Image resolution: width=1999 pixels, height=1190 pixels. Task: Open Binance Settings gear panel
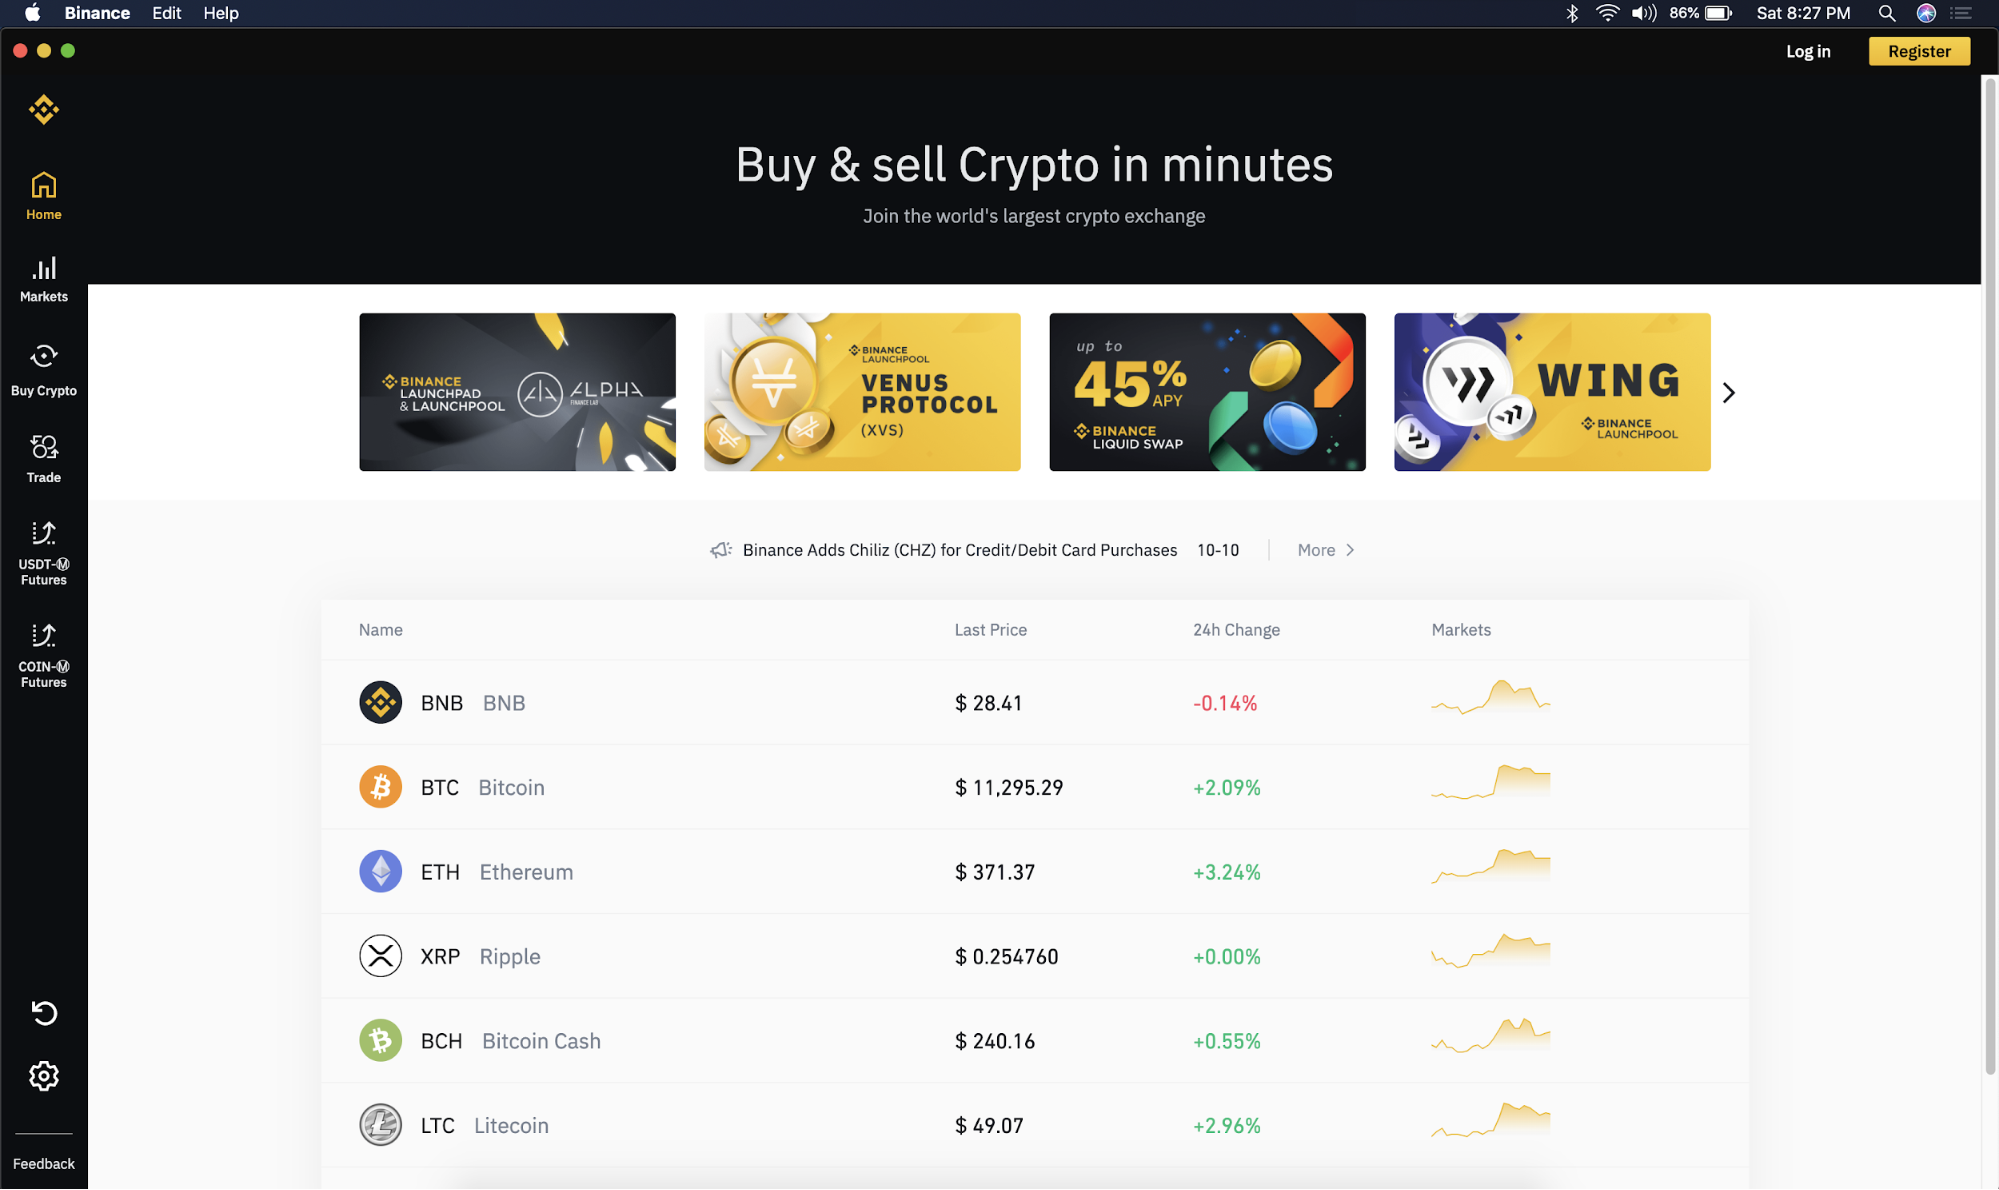click(x=43, y=1075)
